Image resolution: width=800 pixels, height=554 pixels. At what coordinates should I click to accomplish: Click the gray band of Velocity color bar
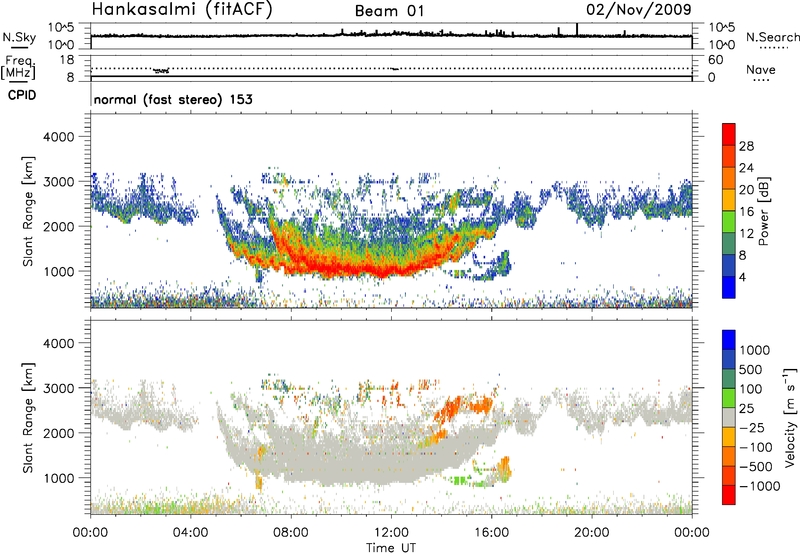[x=729, y=418]
